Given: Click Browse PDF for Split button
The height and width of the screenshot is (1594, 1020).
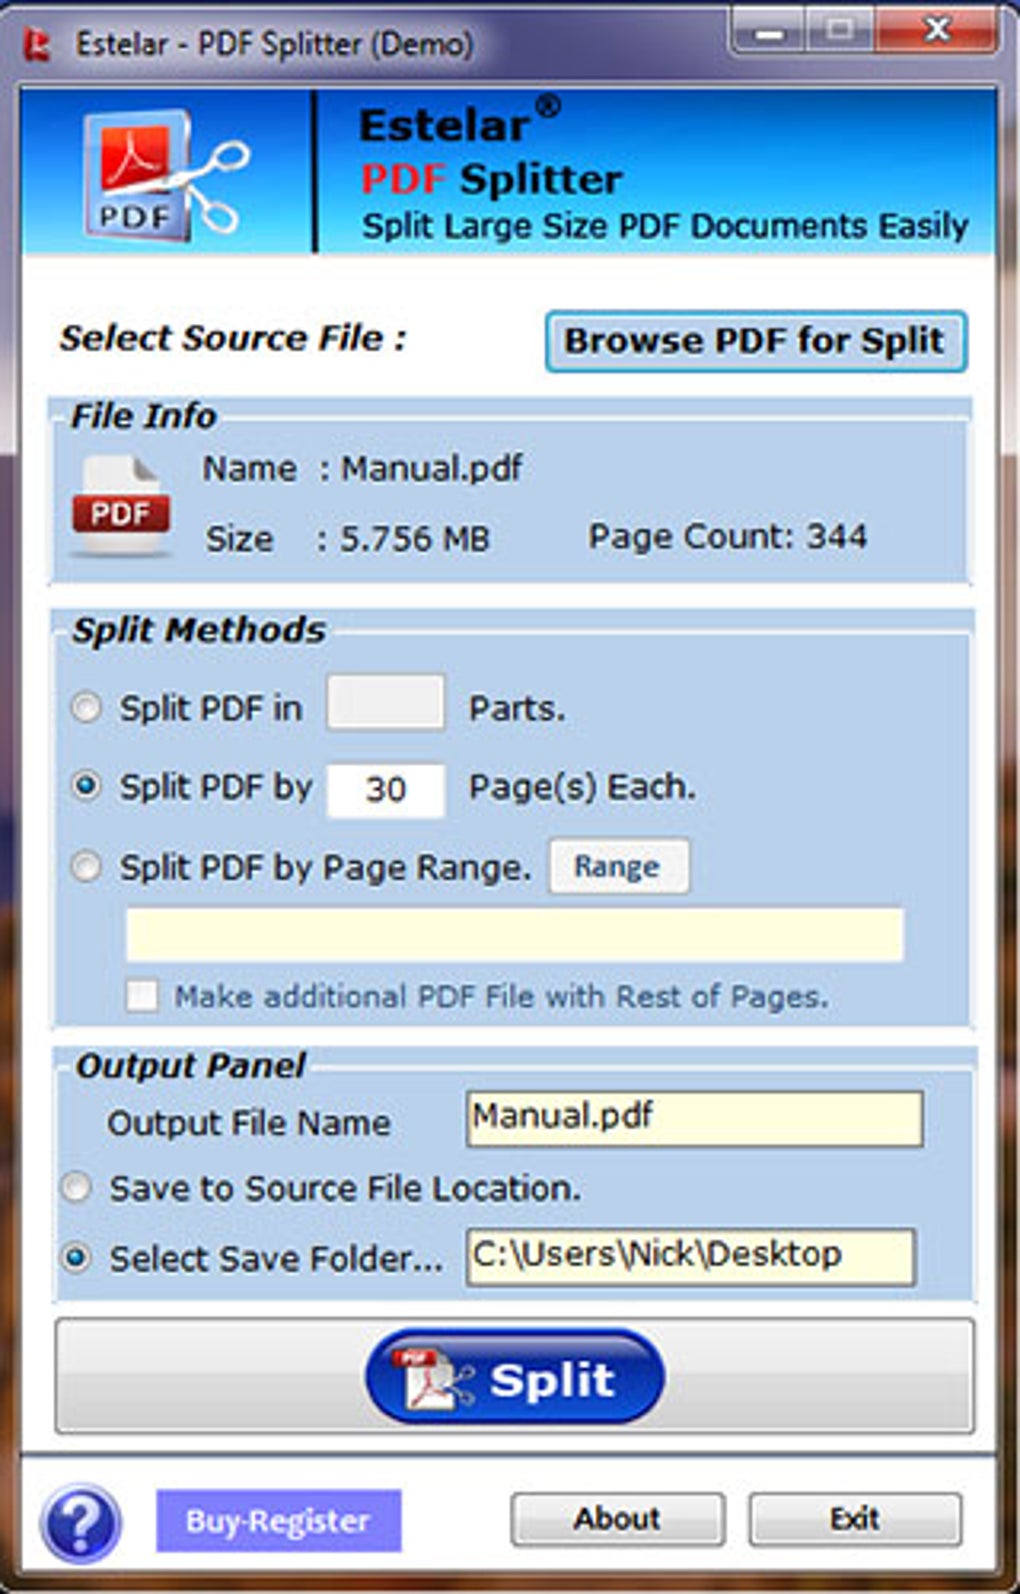Looking at the screenshot, I should click(x=756, y=341).
